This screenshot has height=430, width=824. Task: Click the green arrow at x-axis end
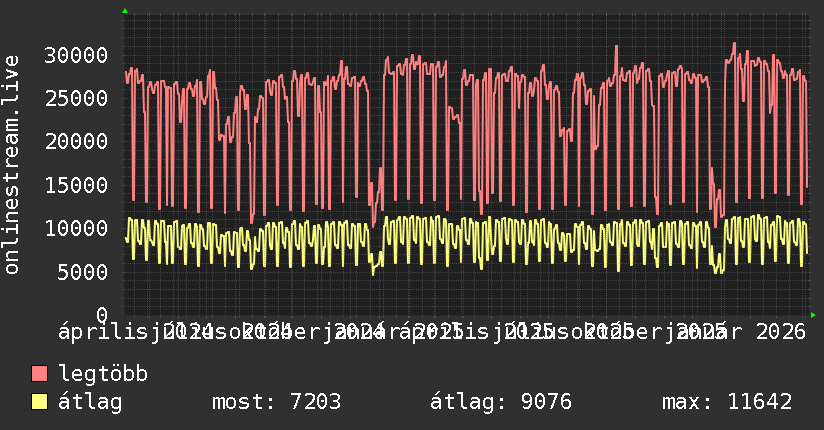814,315
